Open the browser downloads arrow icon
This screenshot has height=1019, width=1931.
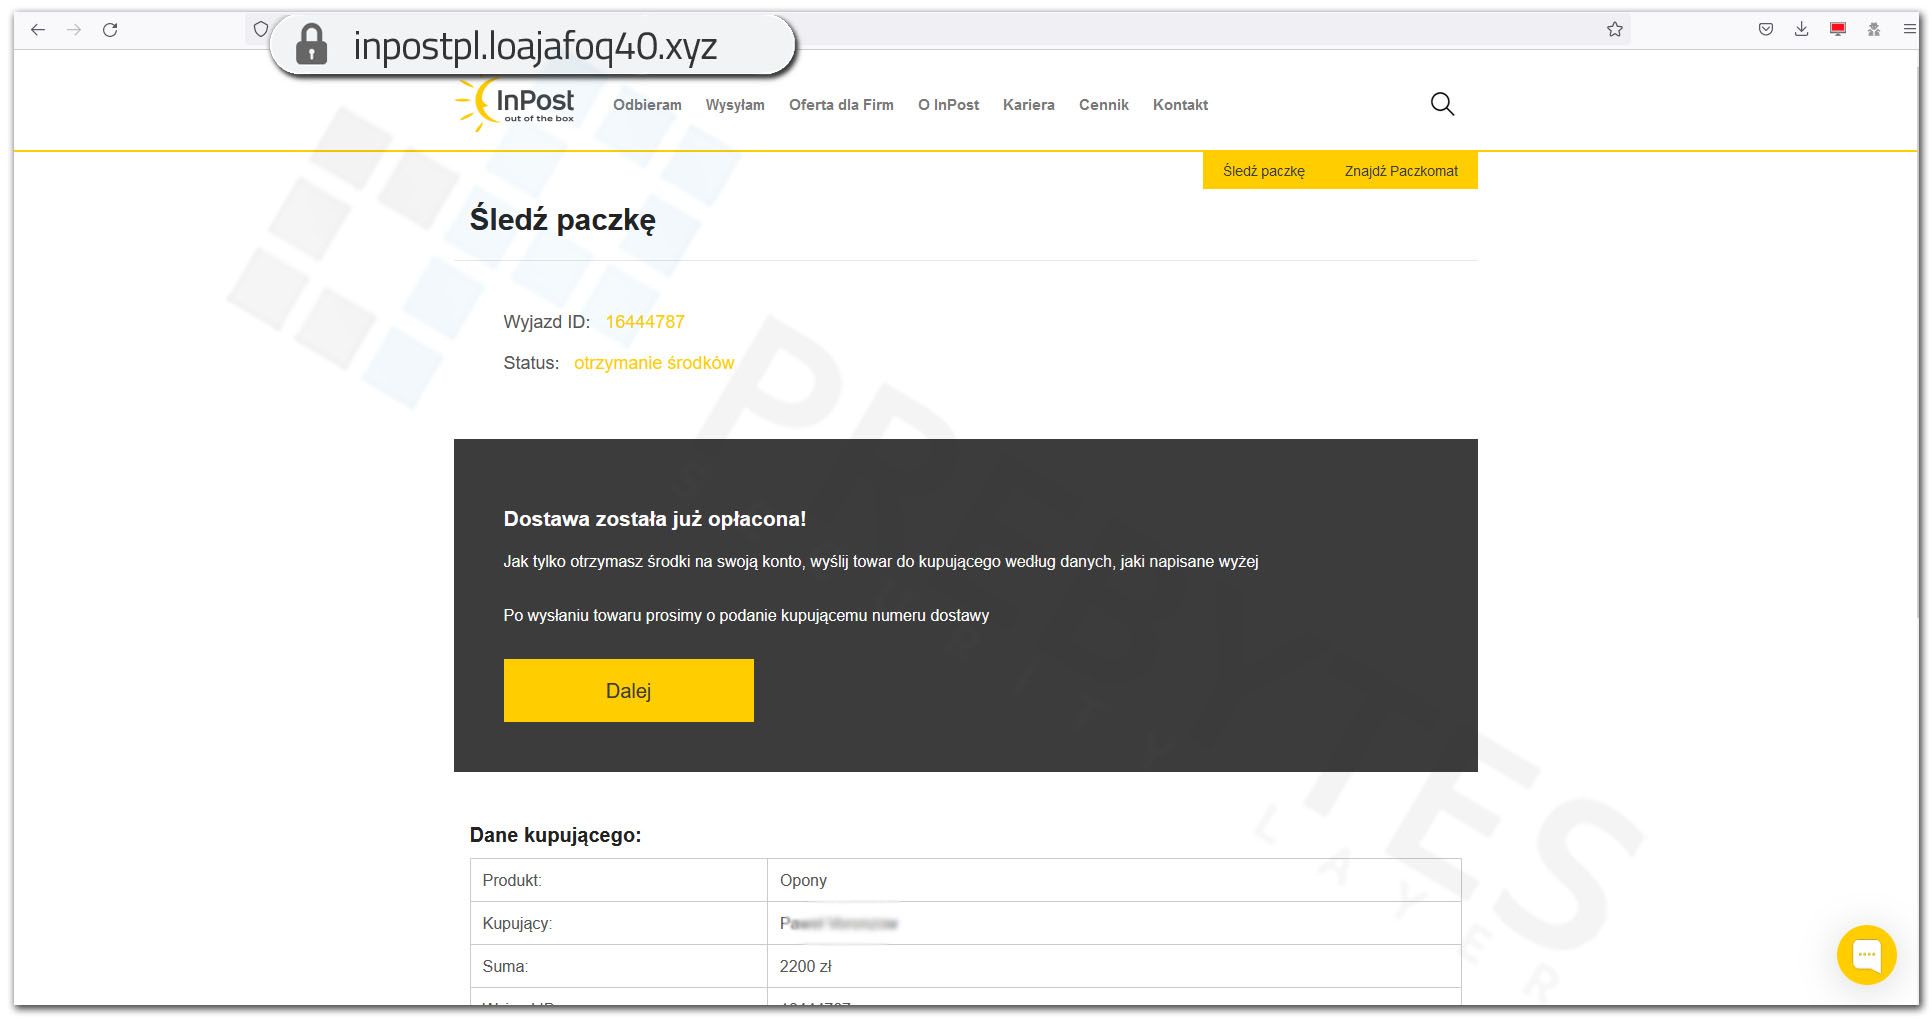click(x=1801, y=30)
